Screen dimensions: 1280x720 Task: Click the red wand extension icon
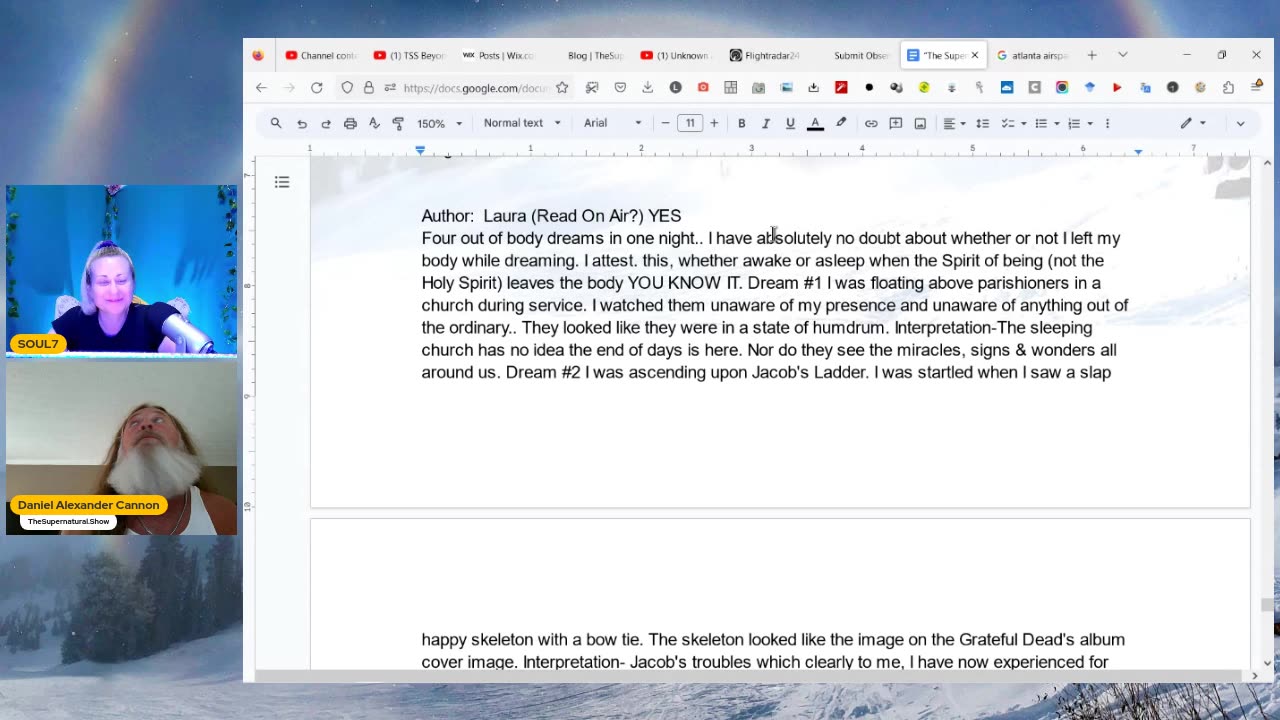(x=841, y=88)
